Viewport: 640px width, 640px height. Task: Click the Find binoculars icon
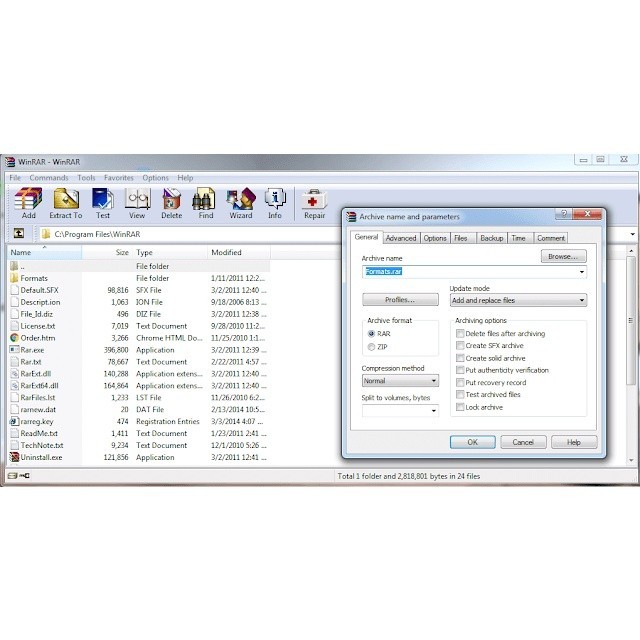coord(205,199)
